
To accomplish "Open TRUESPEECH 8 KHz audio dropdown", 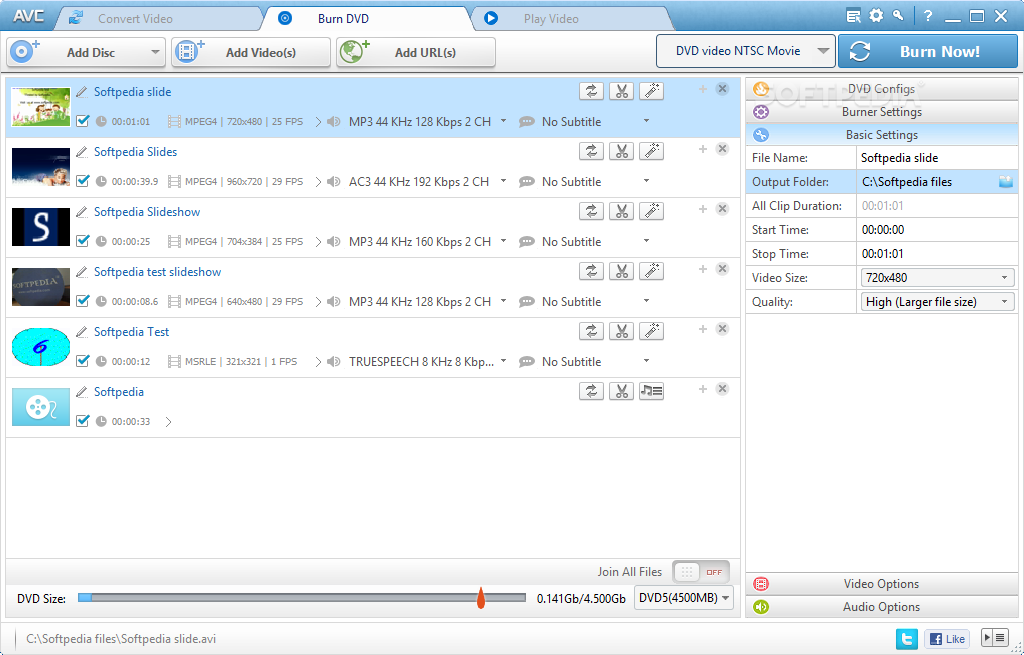I will coord(504,361).
